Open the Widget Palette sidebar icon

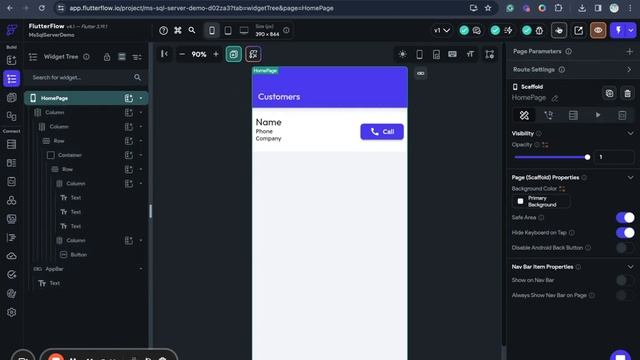tap(11, 60)
